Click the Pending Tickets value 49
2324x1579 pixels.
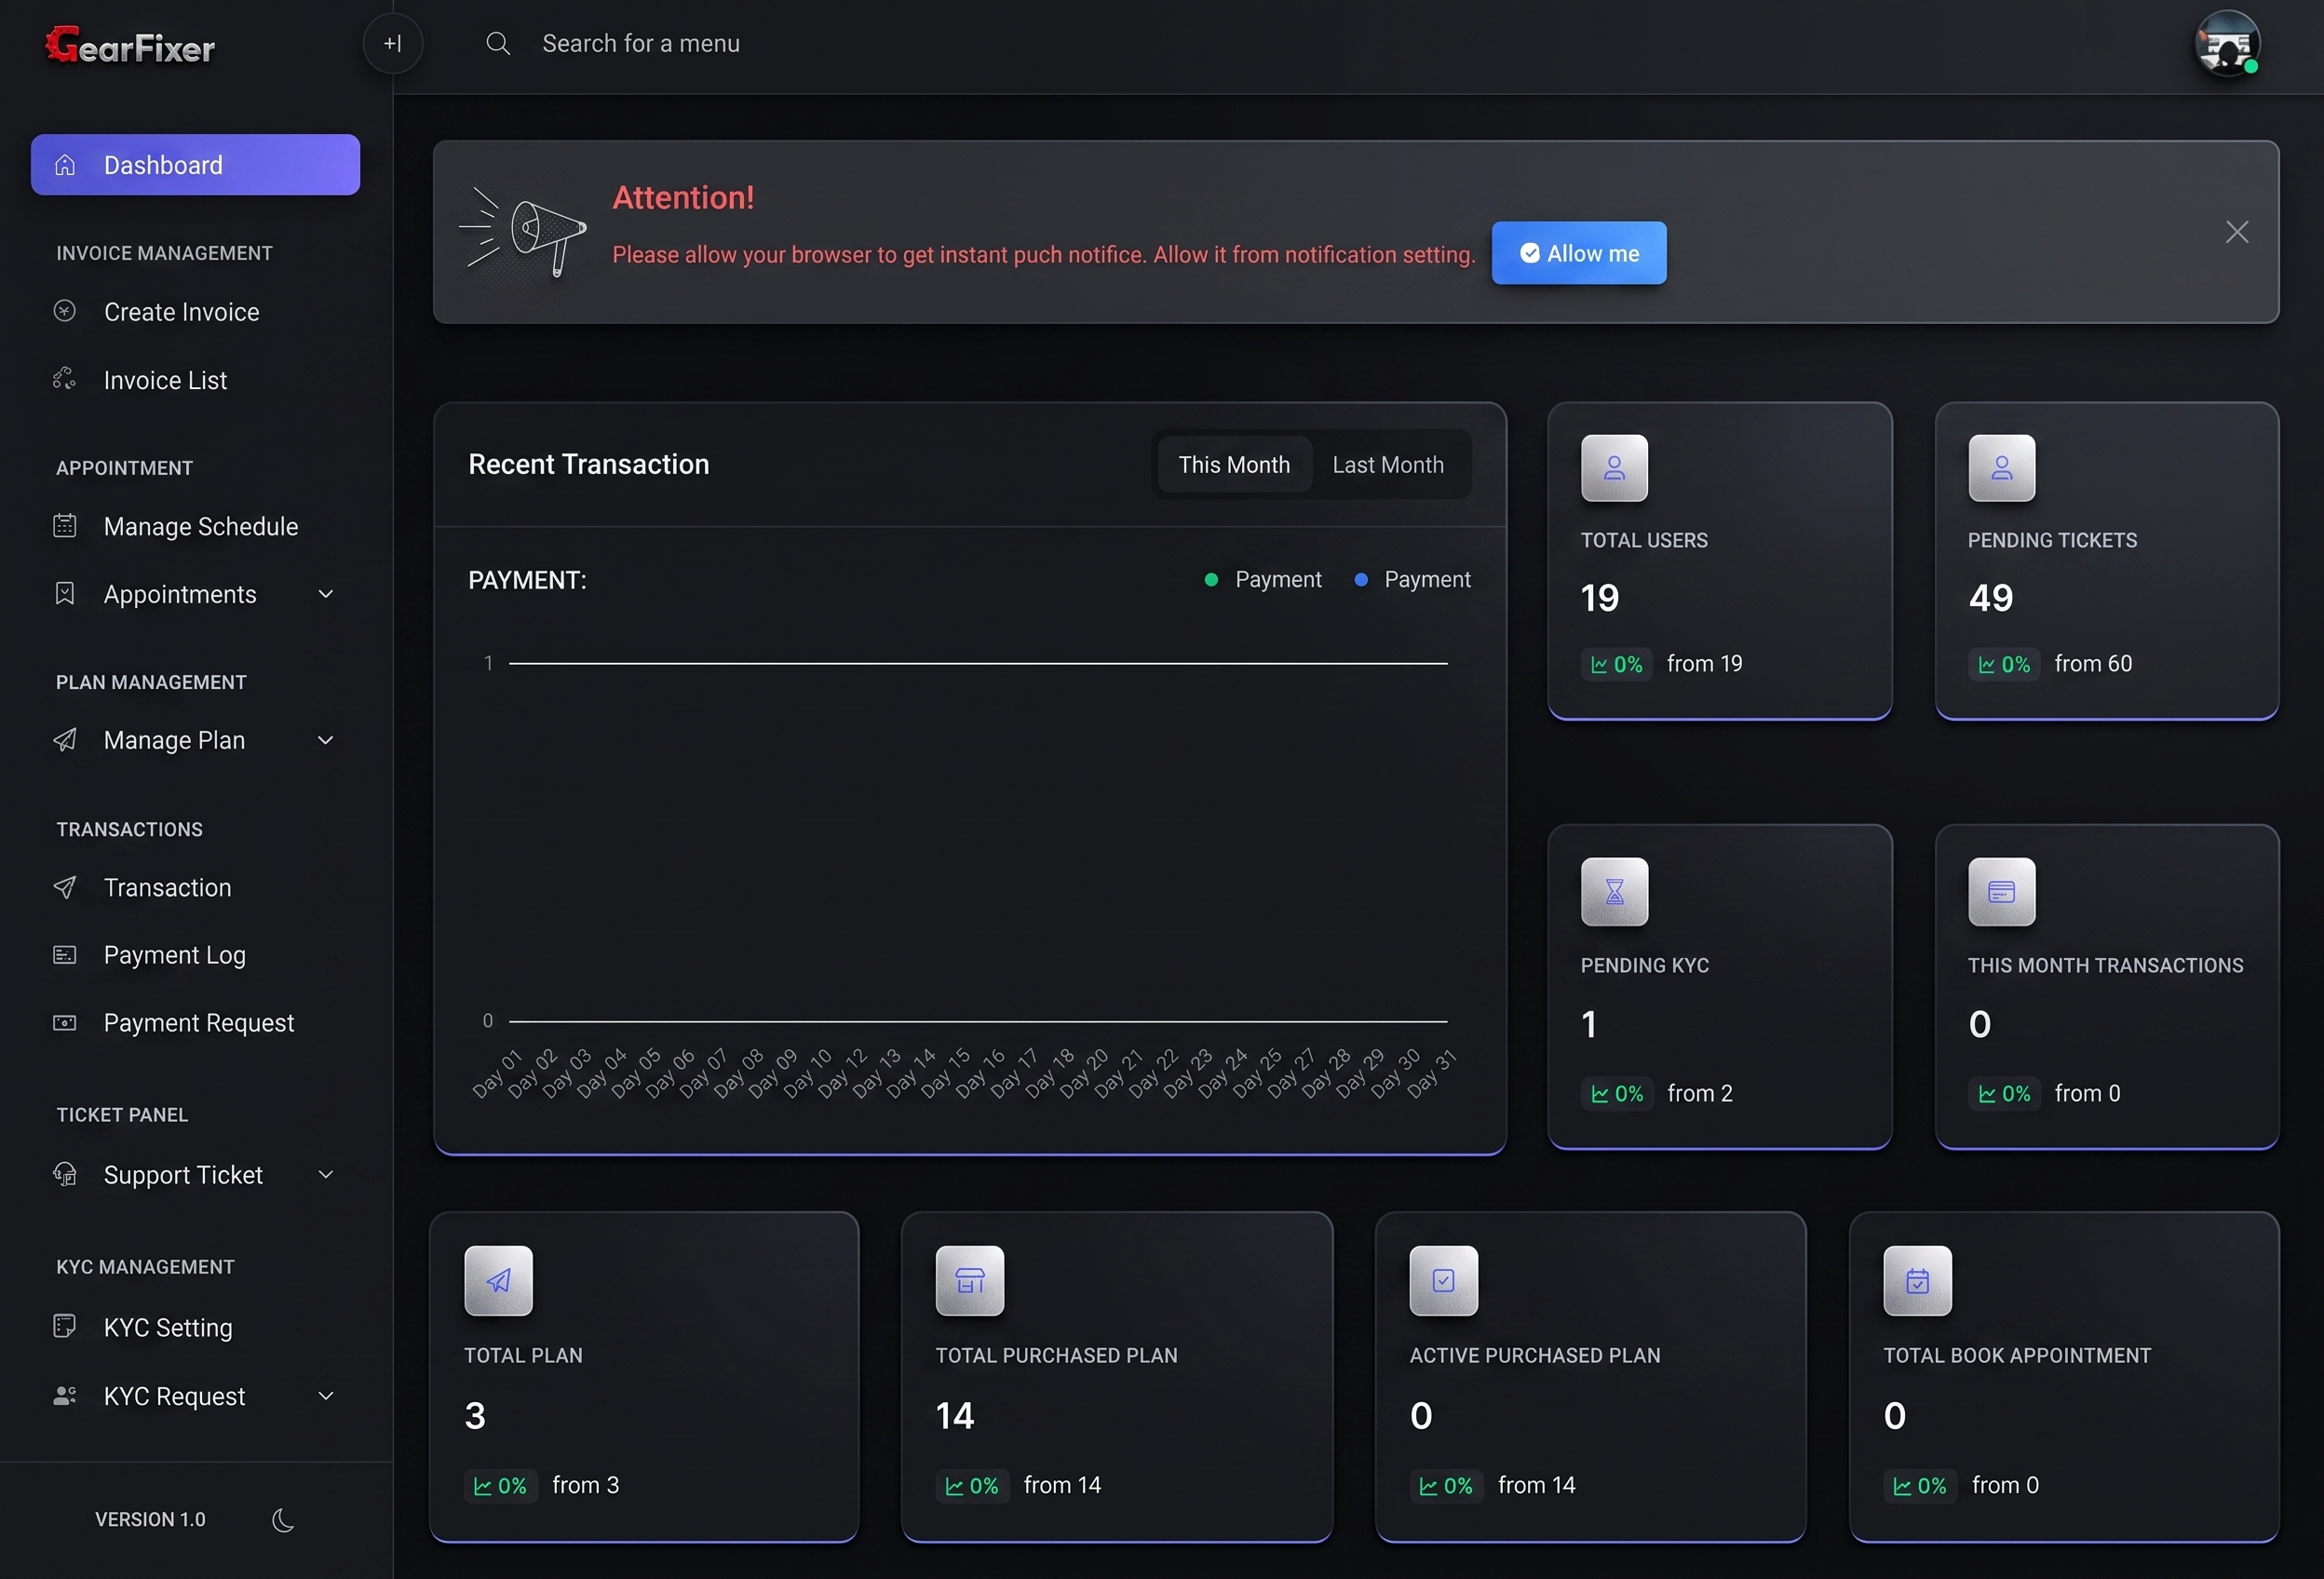click(x=1990, y=598)
